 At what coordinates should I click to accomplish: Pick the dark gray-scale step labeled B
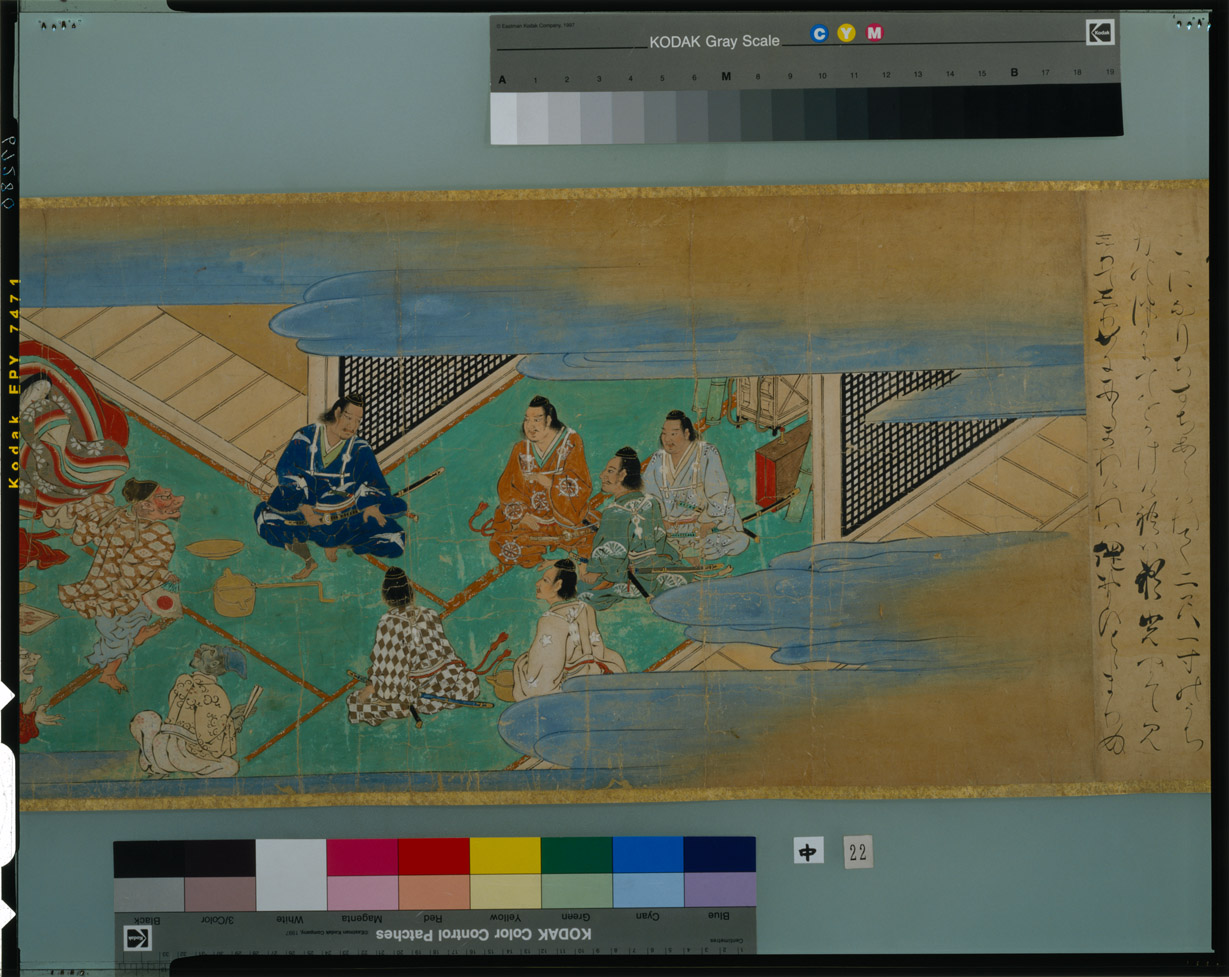1012,110
